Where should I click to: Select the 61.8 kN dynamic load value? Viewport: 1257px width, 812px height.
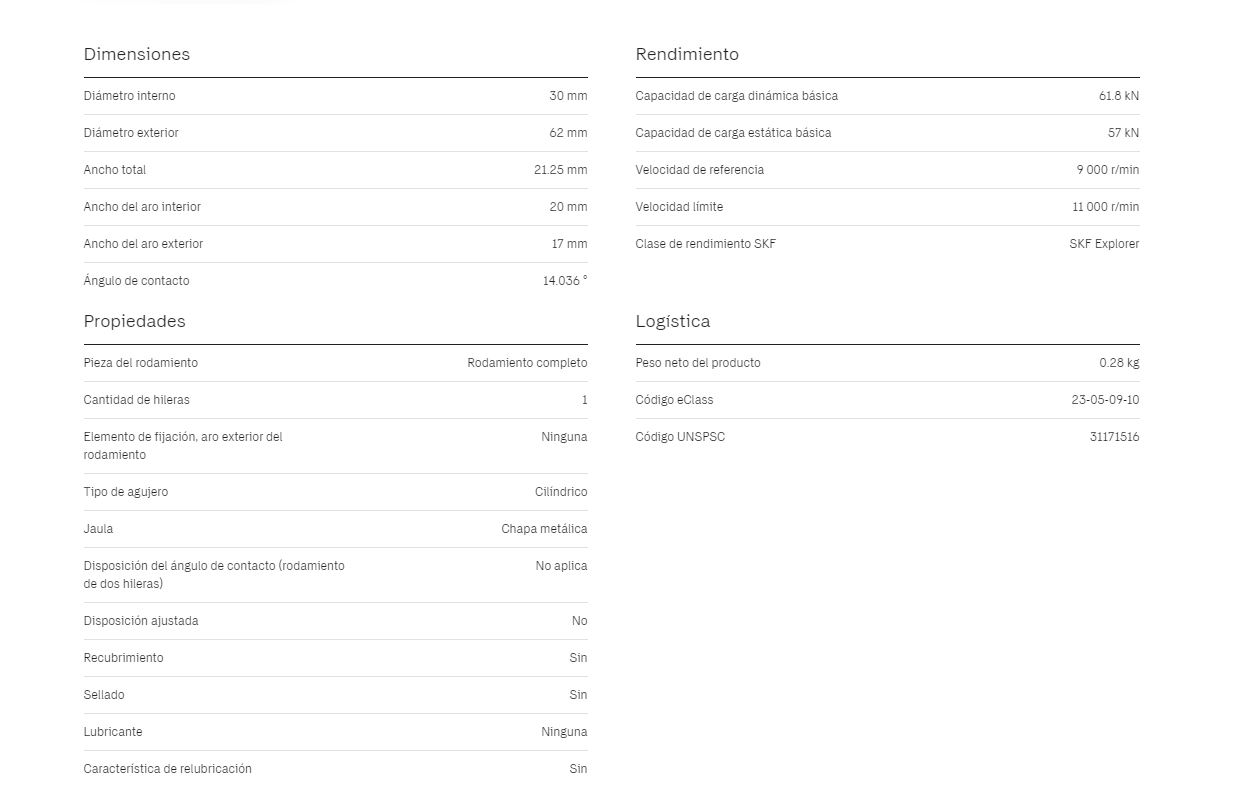(x=1119, y=96)
